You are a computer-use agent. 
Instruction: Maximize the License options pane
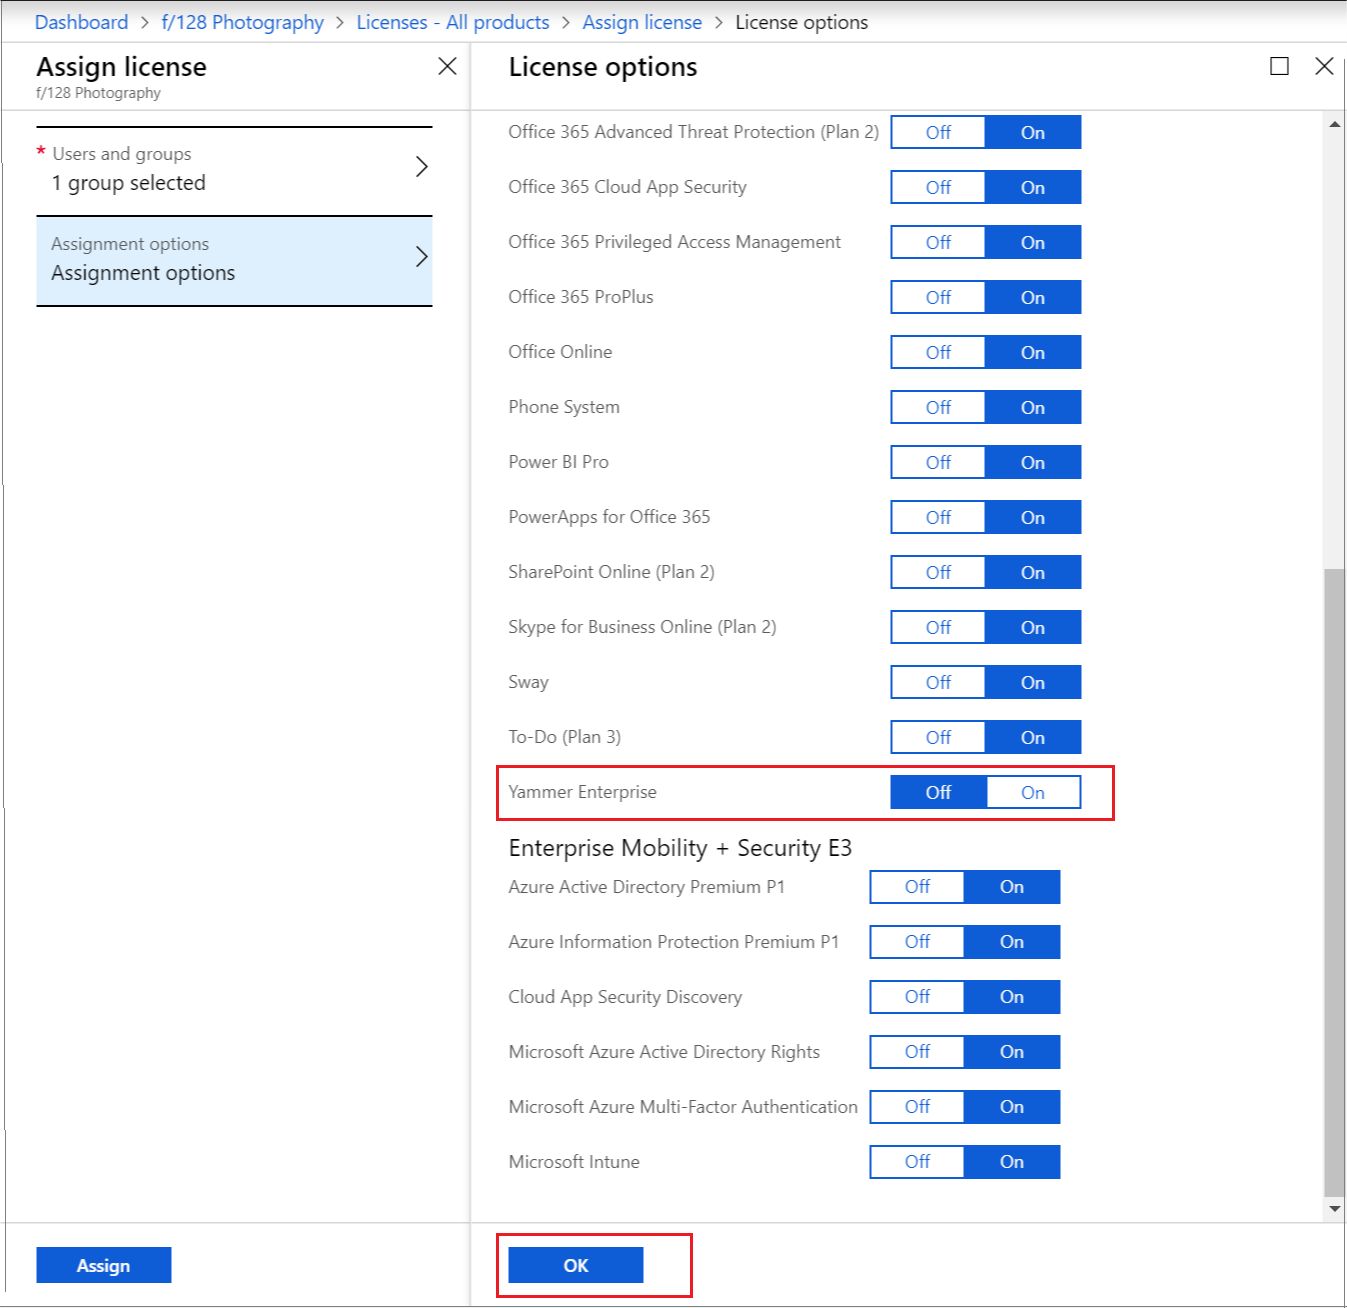click(x=1279, y=66)
